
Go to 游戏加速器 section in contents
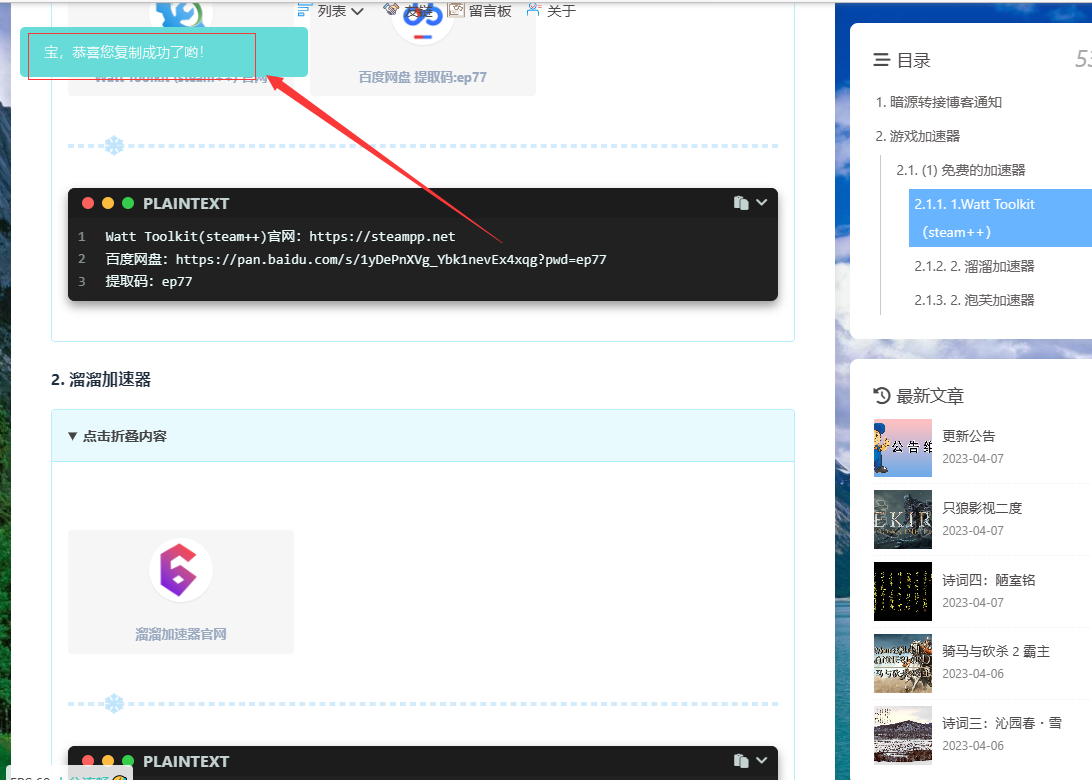click(x=918, y=136)
